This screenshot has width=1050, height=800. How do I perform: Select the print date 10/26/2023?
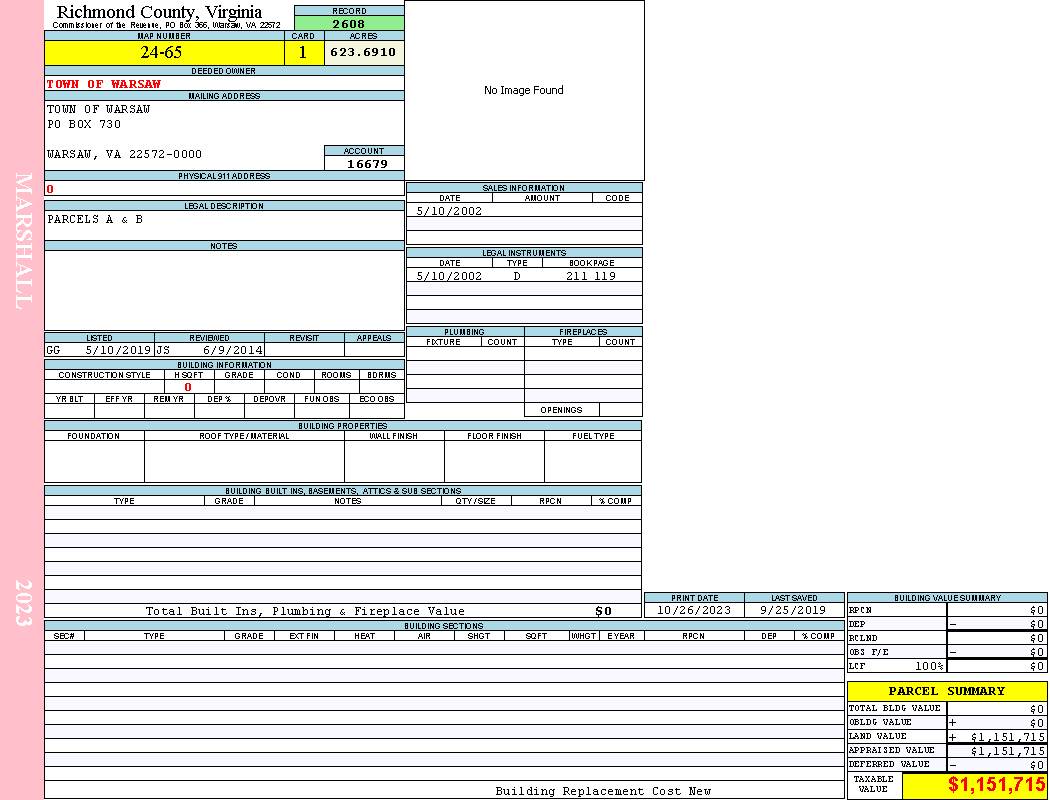694,610
